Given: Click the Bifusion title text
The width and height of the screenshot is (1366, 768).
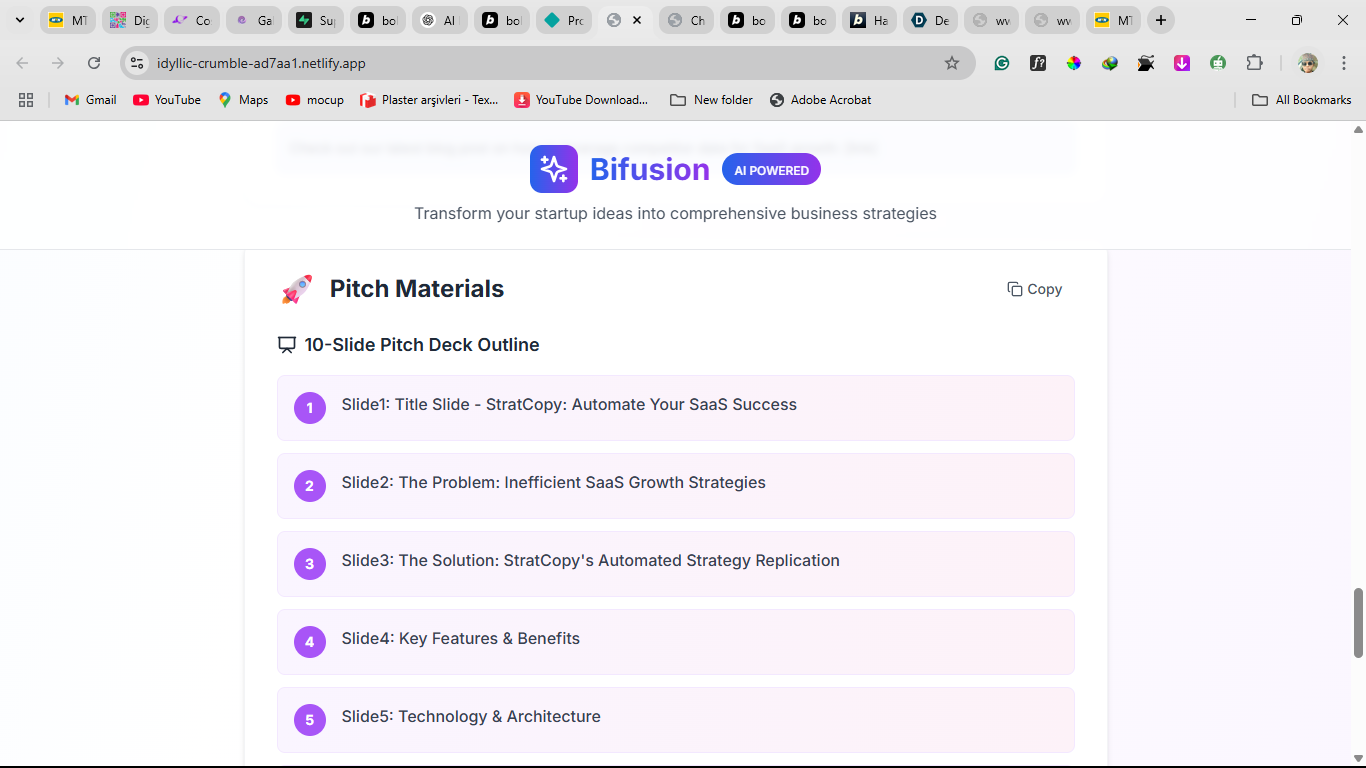Looking at the screenshot, I should point(650,169).
